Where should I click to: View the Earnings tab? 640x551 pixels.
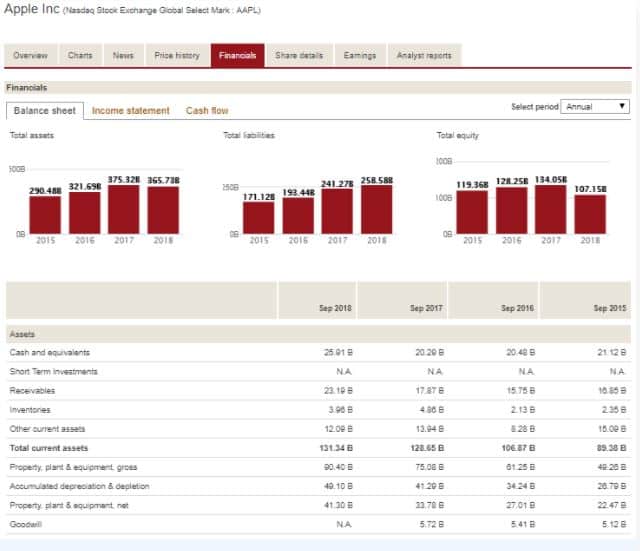[x=360, y=55]
